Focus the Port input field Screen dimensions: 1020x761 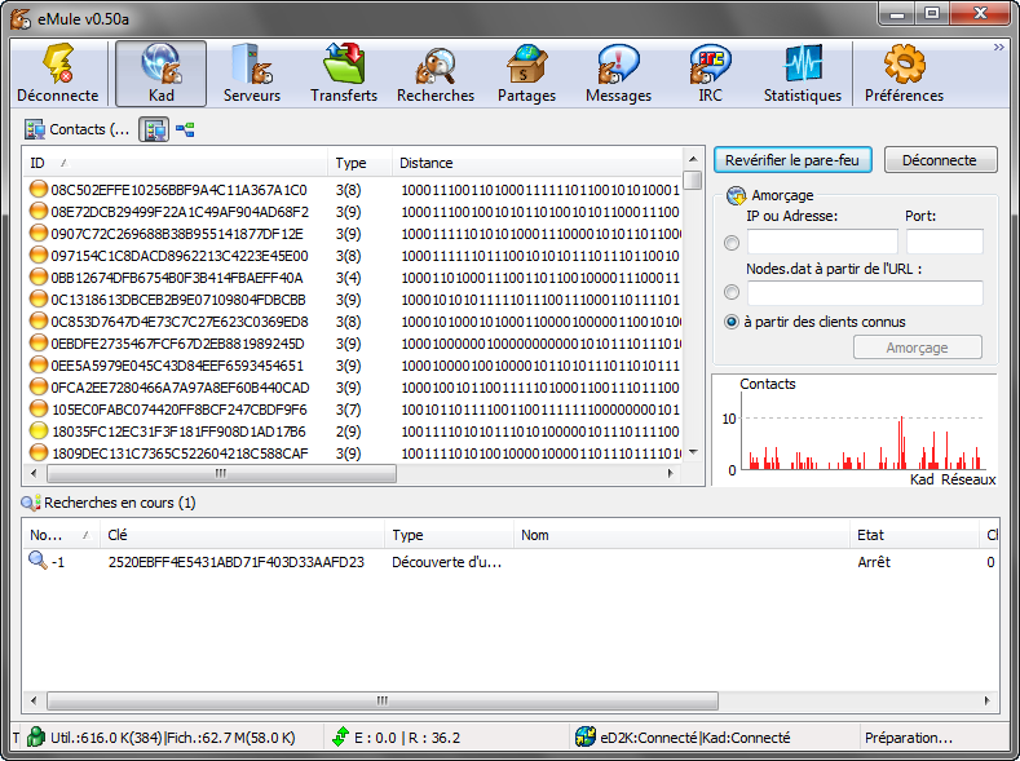(945, 241)
